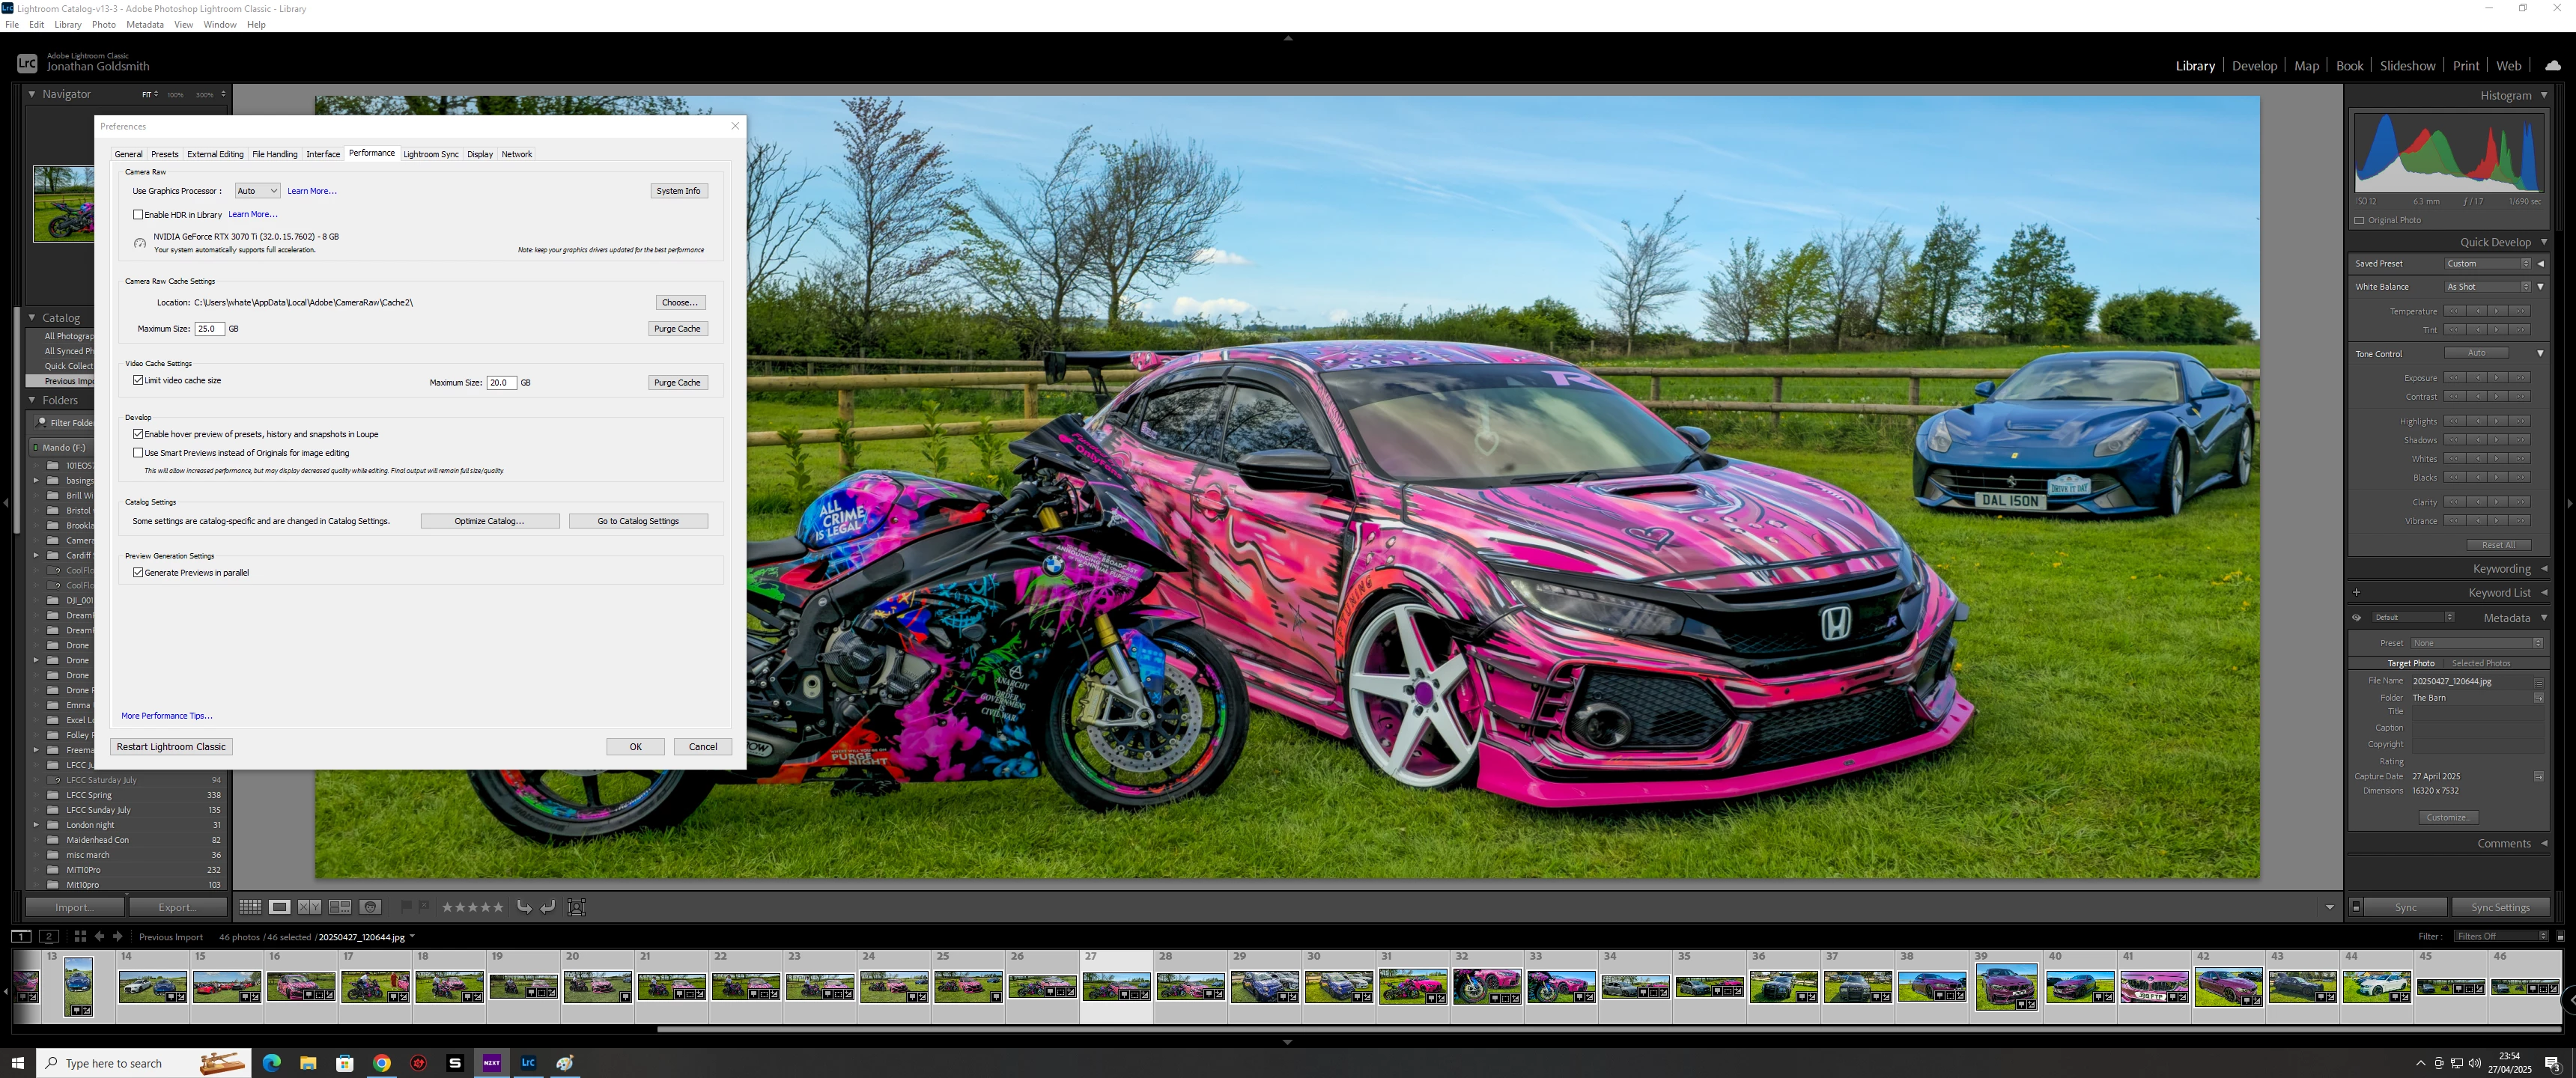Image resolution: width=2576 pixels, height=1078 pixels.
Task: Select Compare view XY icon
Action: (309, 907)
